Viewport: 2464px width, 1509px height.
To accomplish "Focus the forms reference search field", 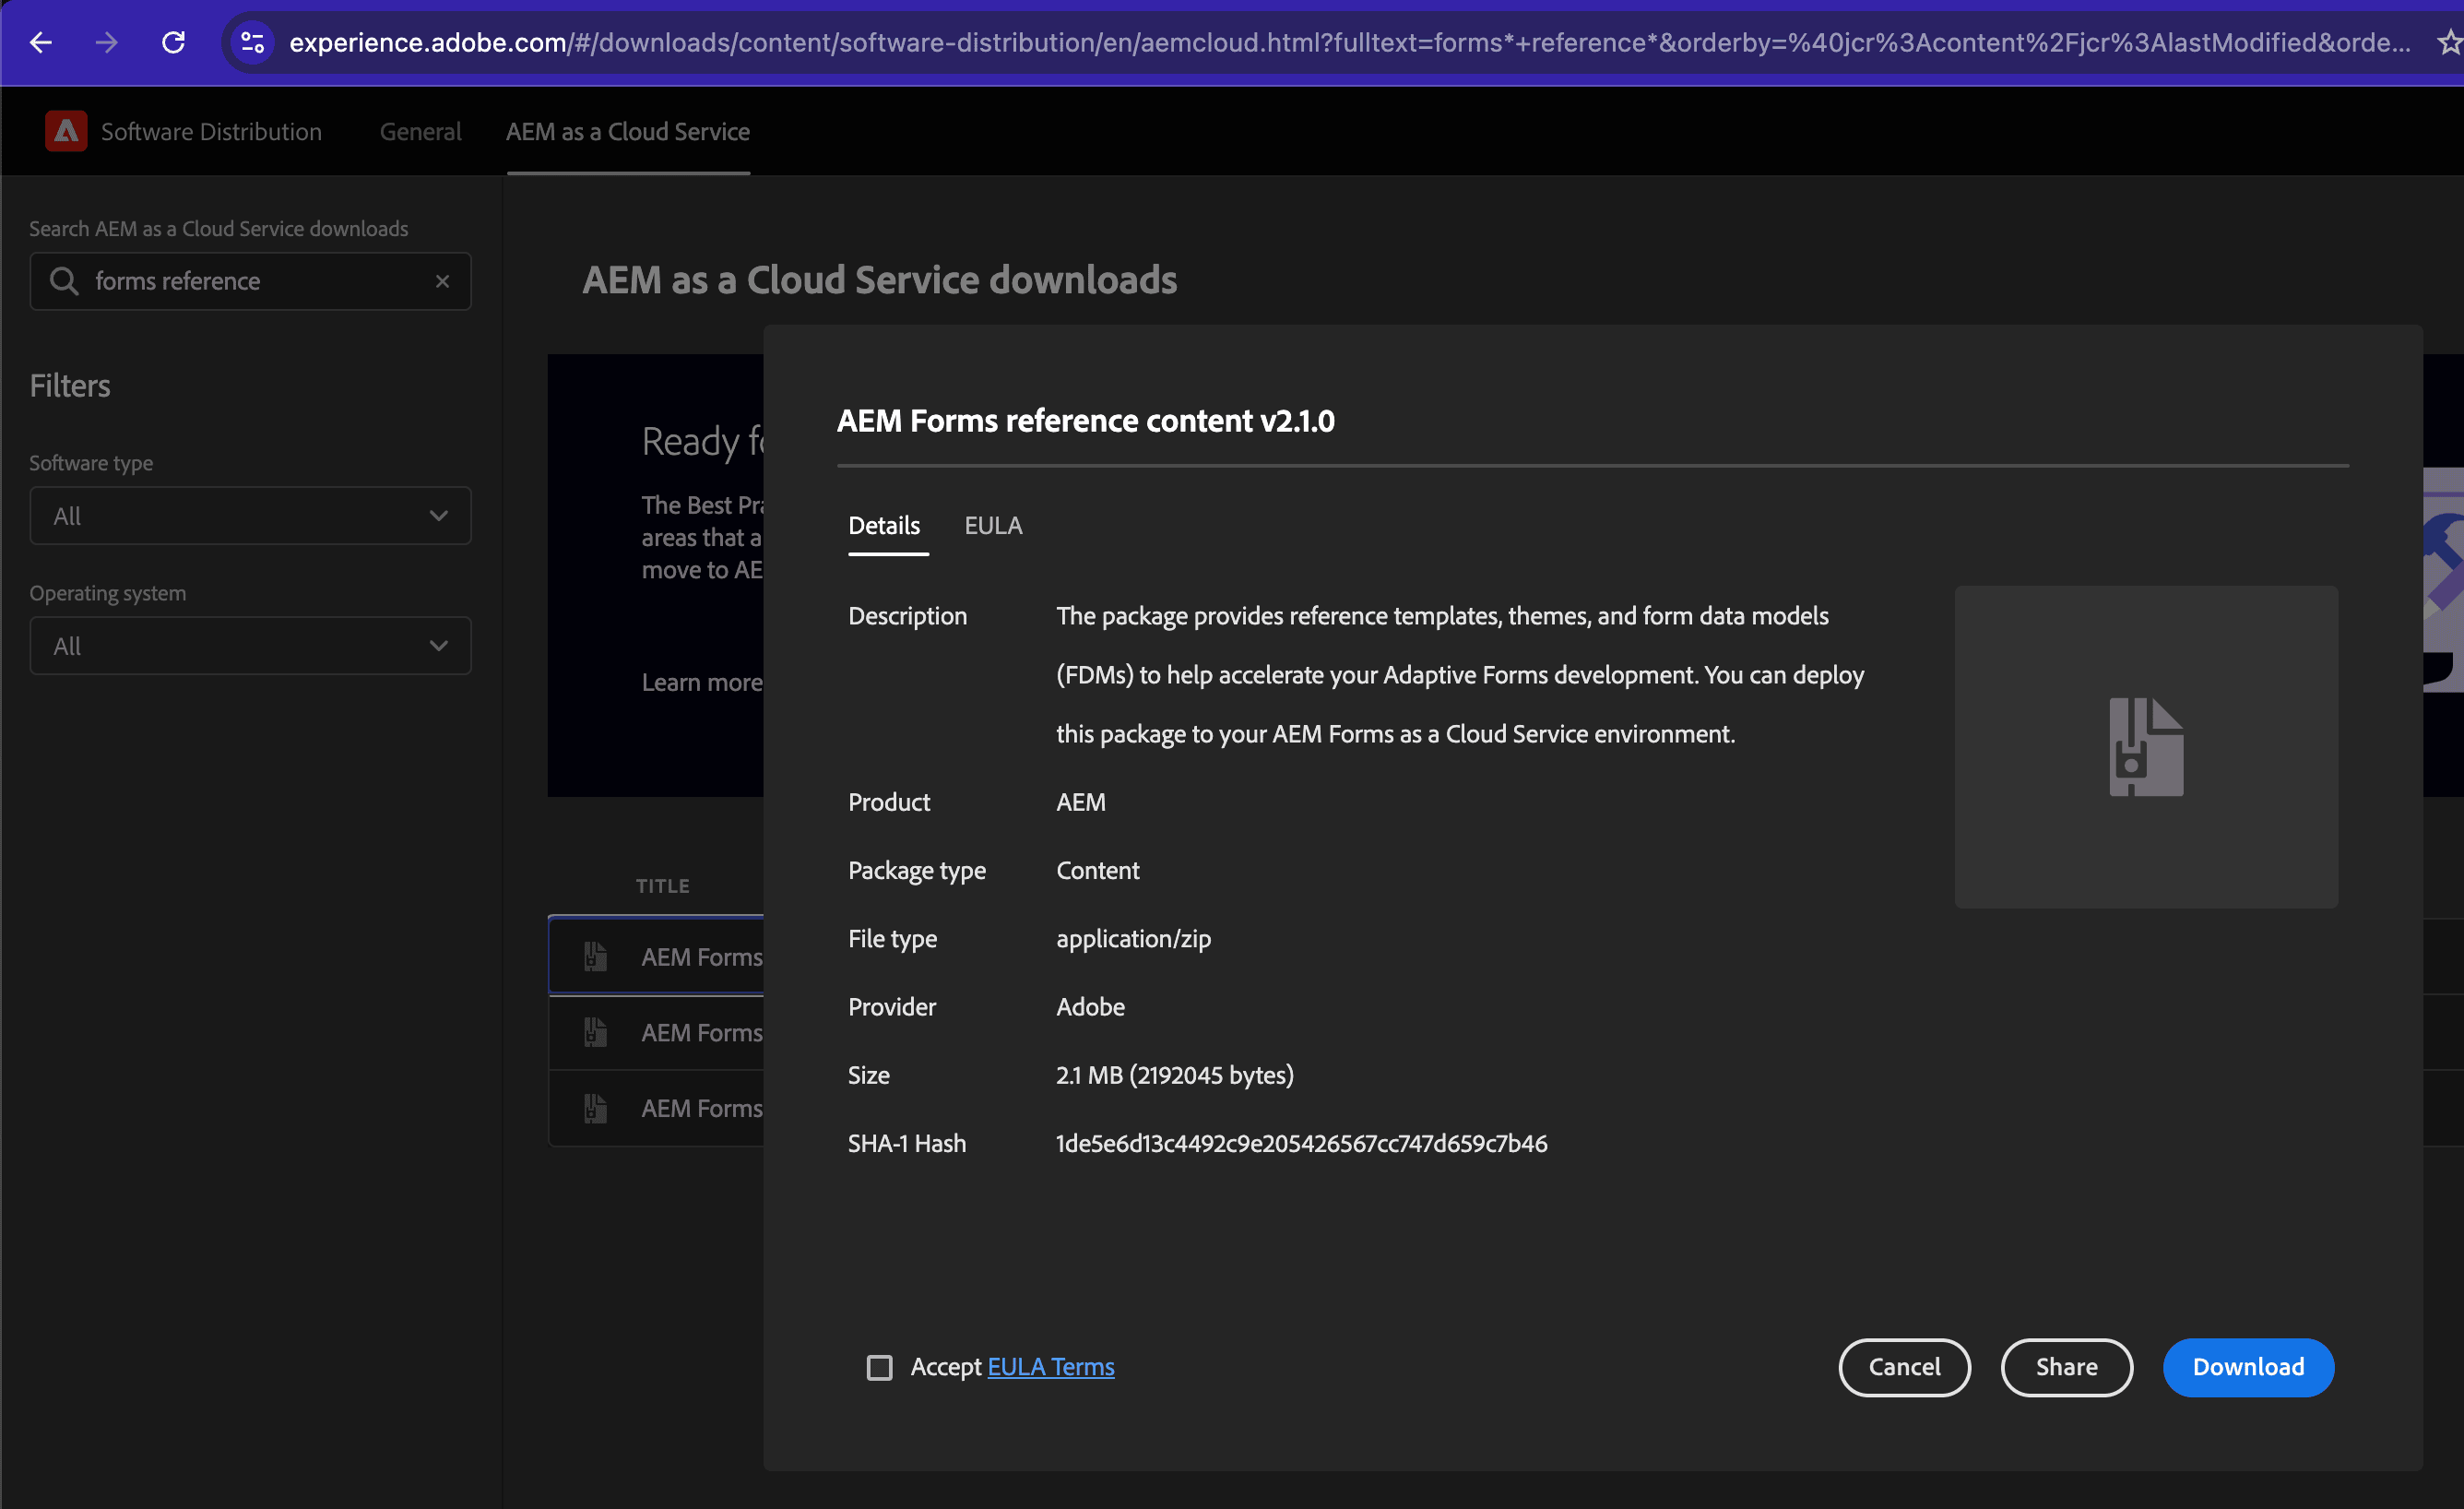I will (x=250, y=281).
